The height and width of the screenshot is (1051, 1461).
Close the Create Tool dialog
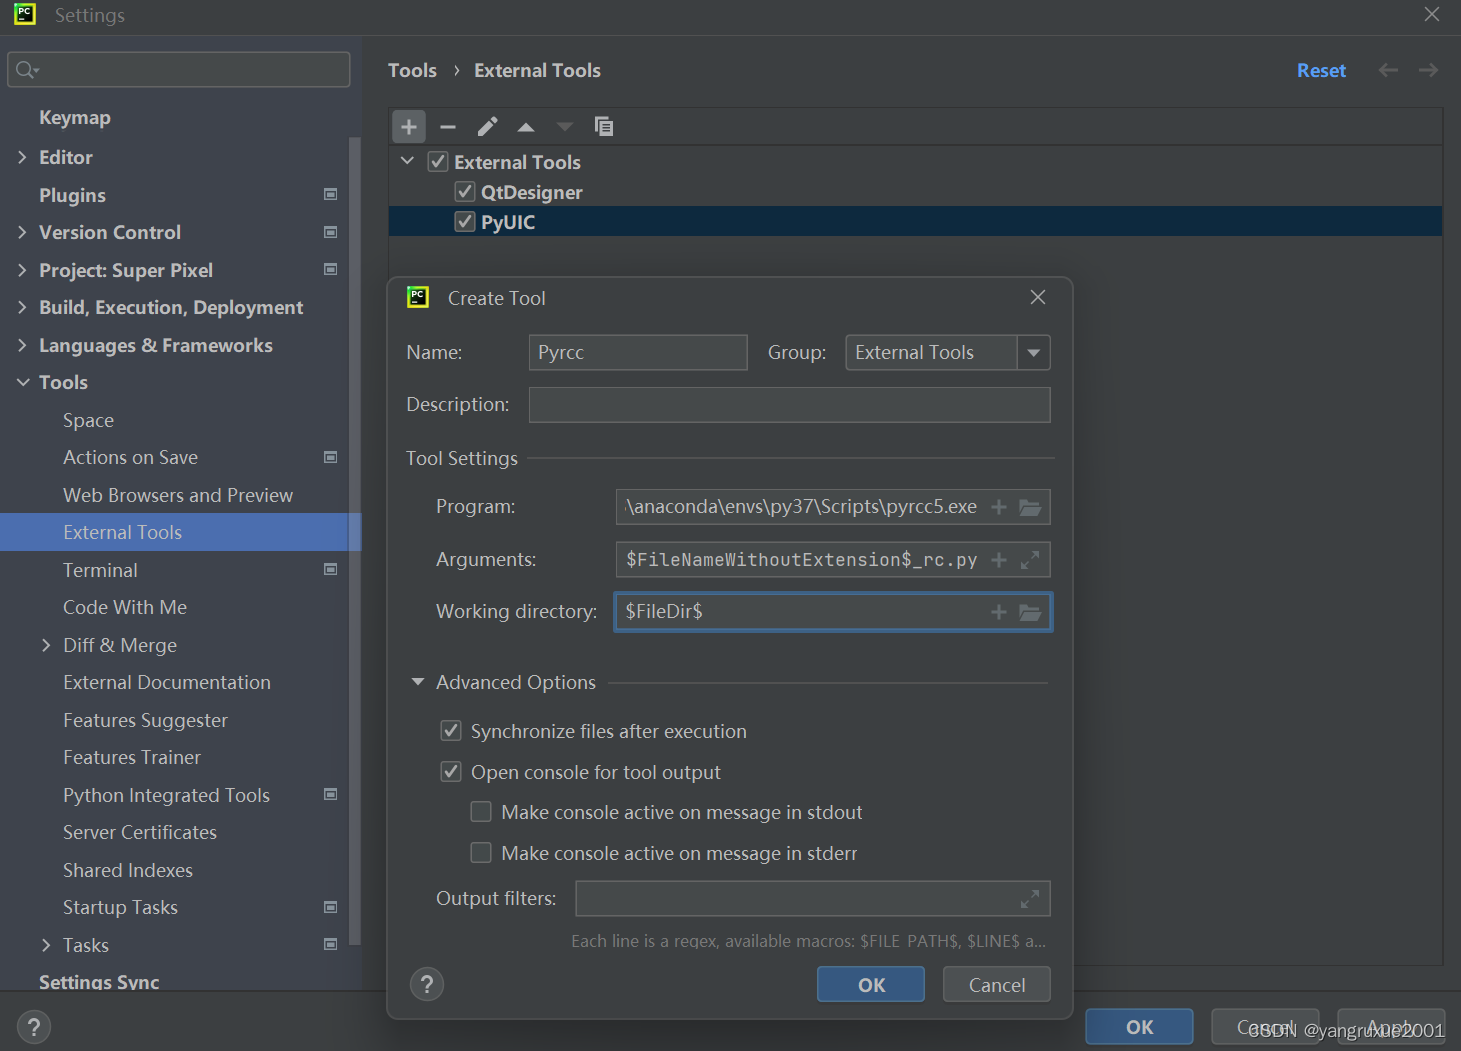tap(1038, 297)
